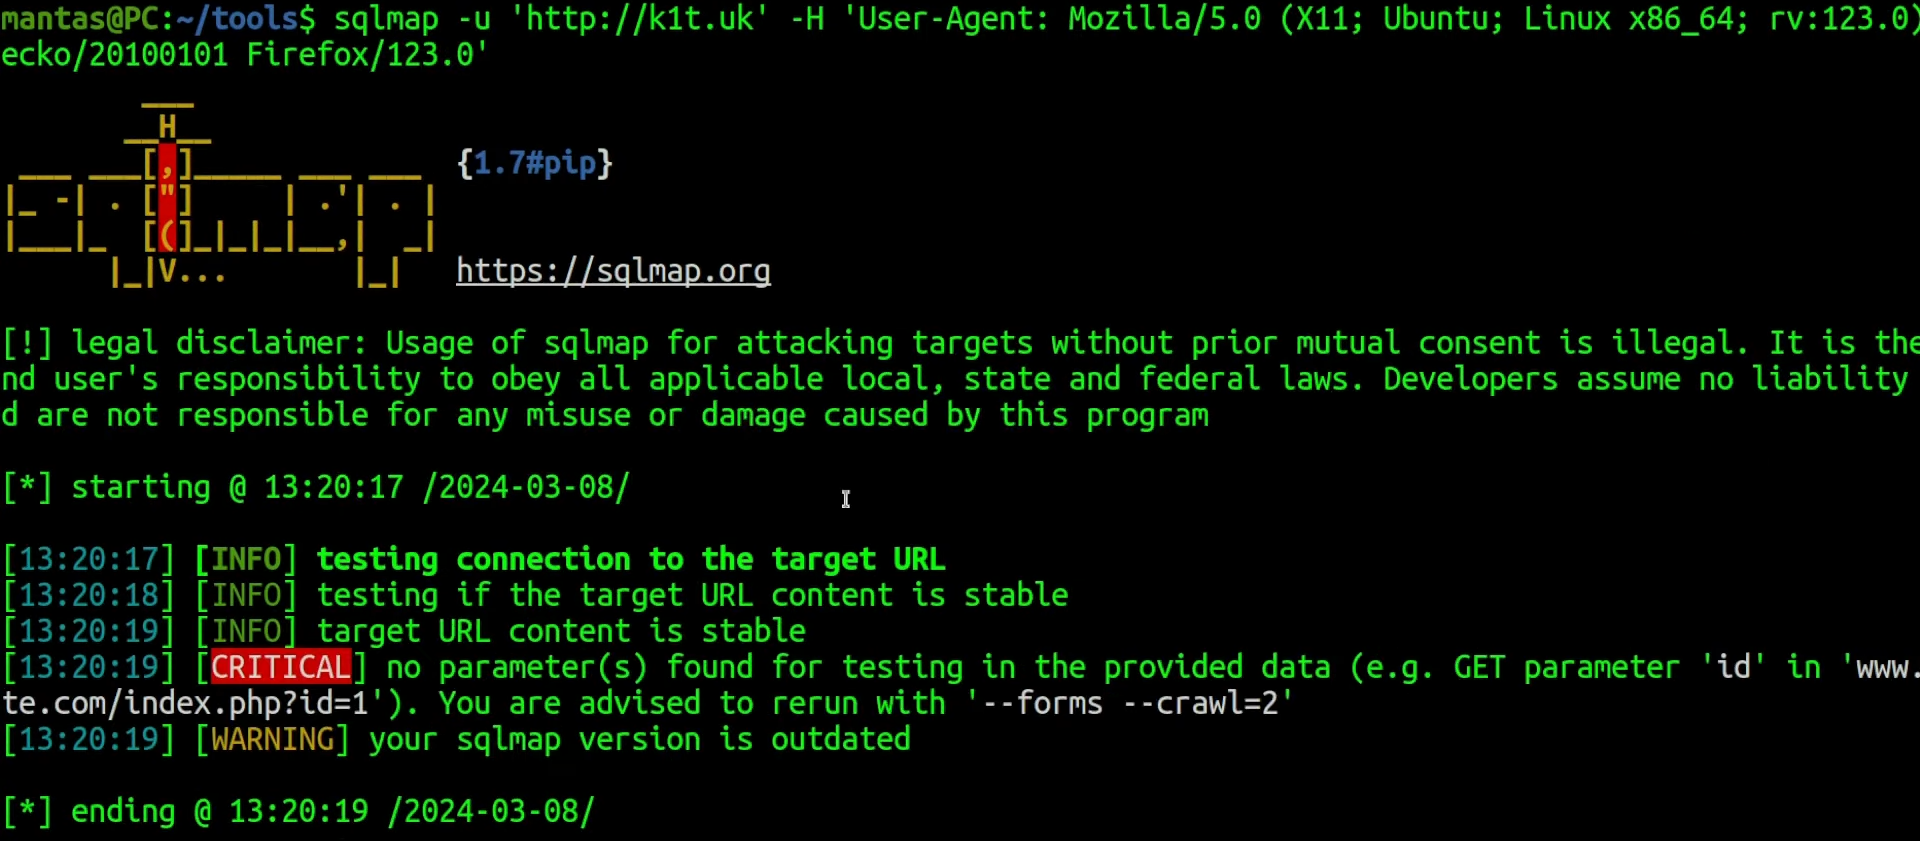1920x841 pixels.
Task: Click the red CRITICAL label
Action: pyautogui.click(x=281, y=667)
